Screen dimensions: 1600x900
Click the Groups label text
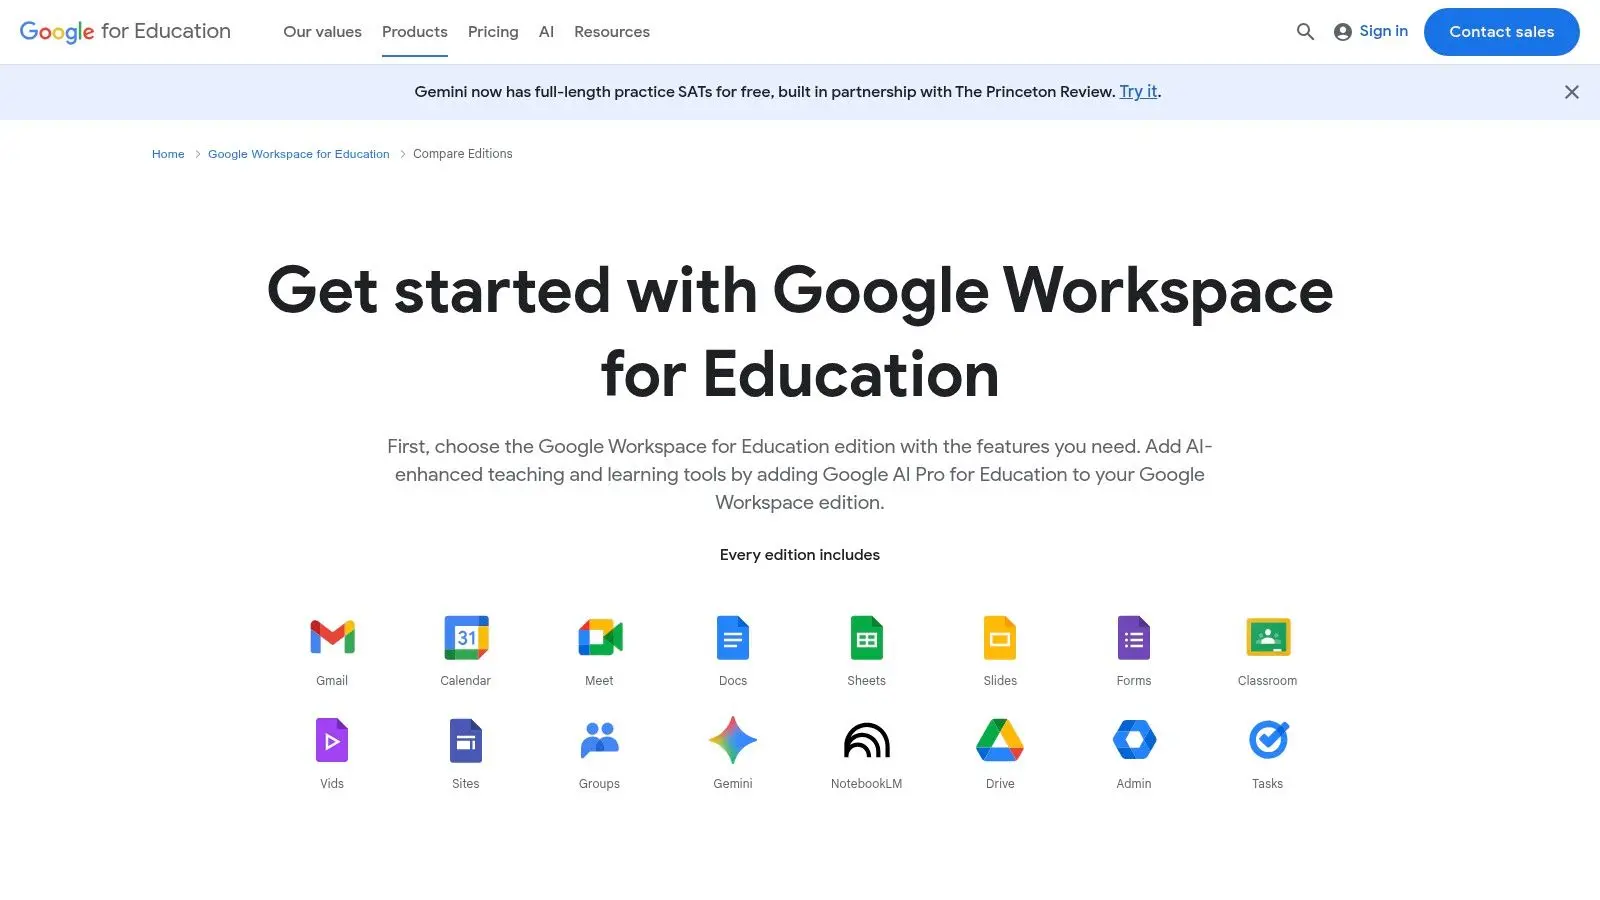pos(600,784)
